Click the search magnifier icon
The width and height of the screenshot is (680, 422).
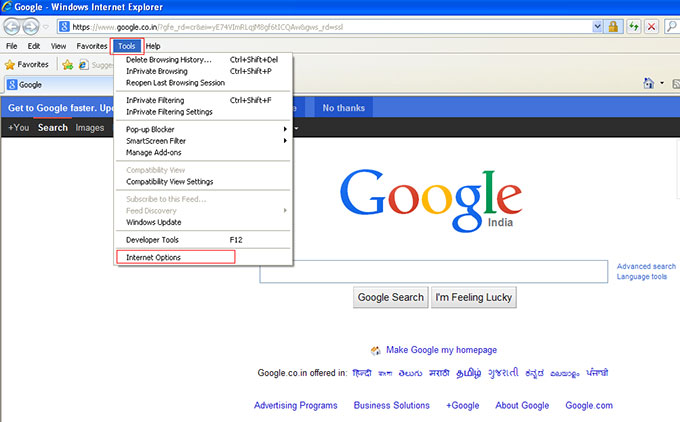[672, 27]
